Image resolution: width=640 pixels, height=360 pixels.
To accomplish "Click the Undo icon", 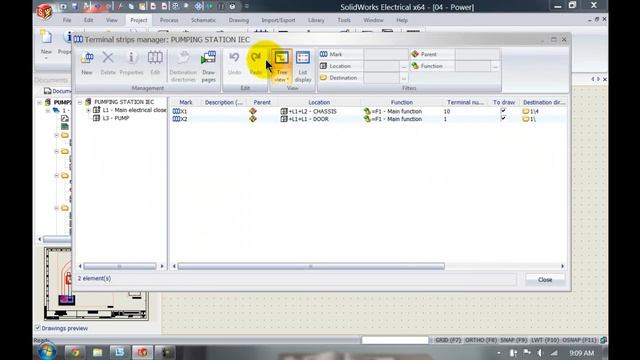I will [234, 62].
